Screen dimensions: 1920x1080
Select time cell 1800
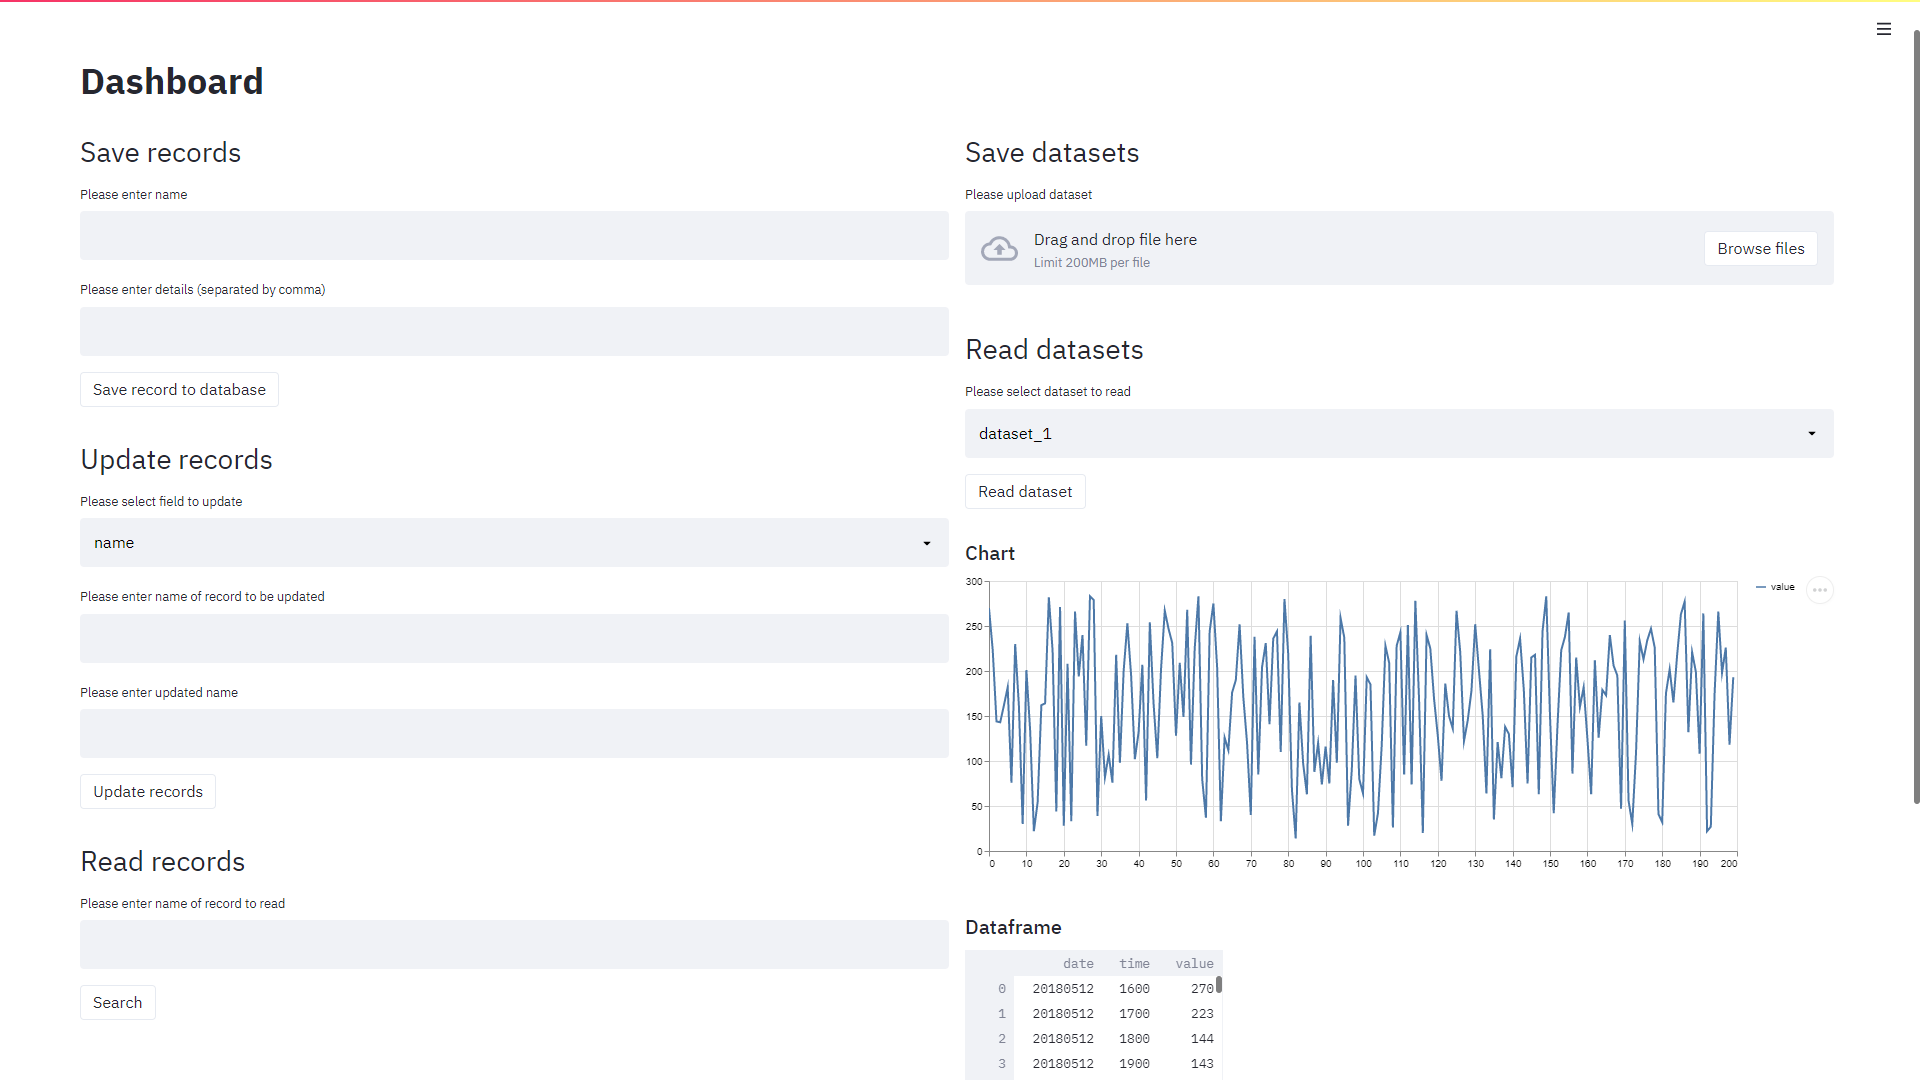click(x=1131, y=1039)
